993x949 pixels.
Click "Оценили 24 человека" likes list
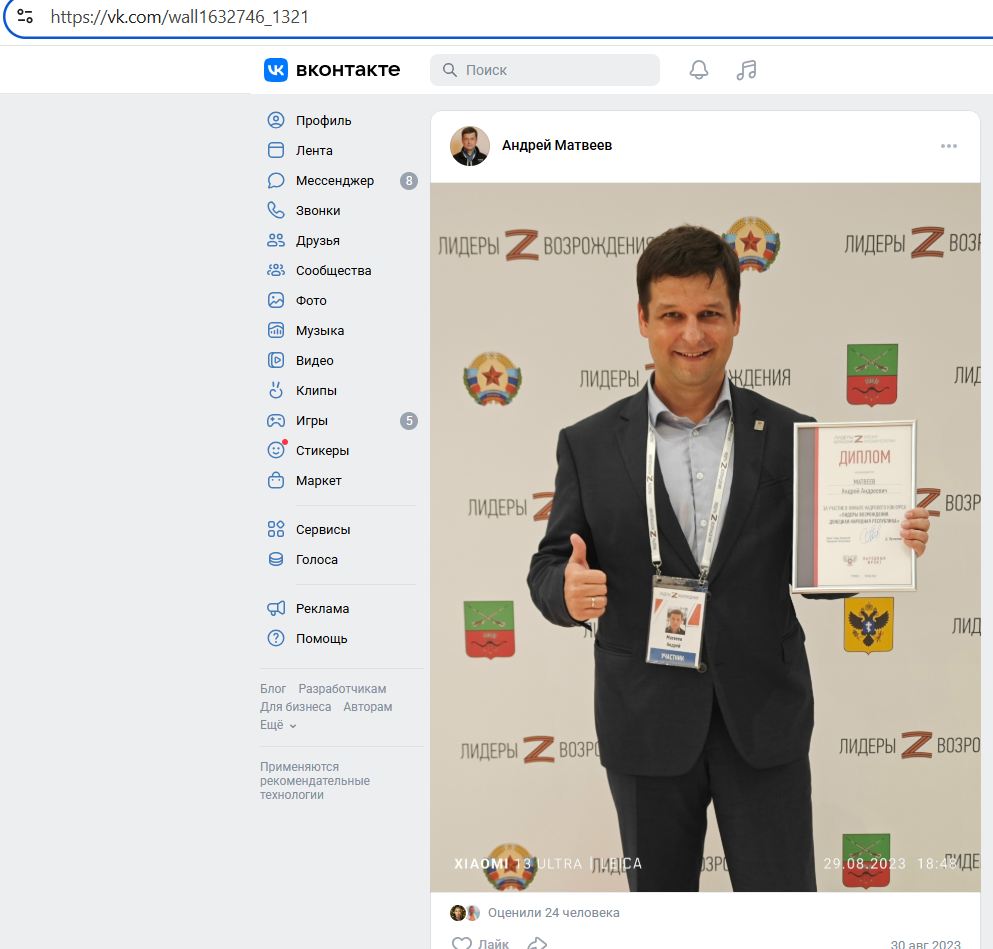553,913
